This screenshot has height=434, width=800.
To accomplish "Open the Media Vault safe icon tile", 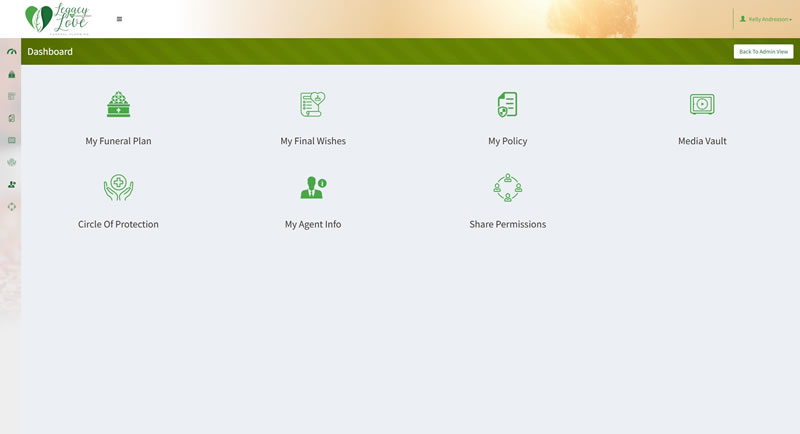I will pos(702,104).
